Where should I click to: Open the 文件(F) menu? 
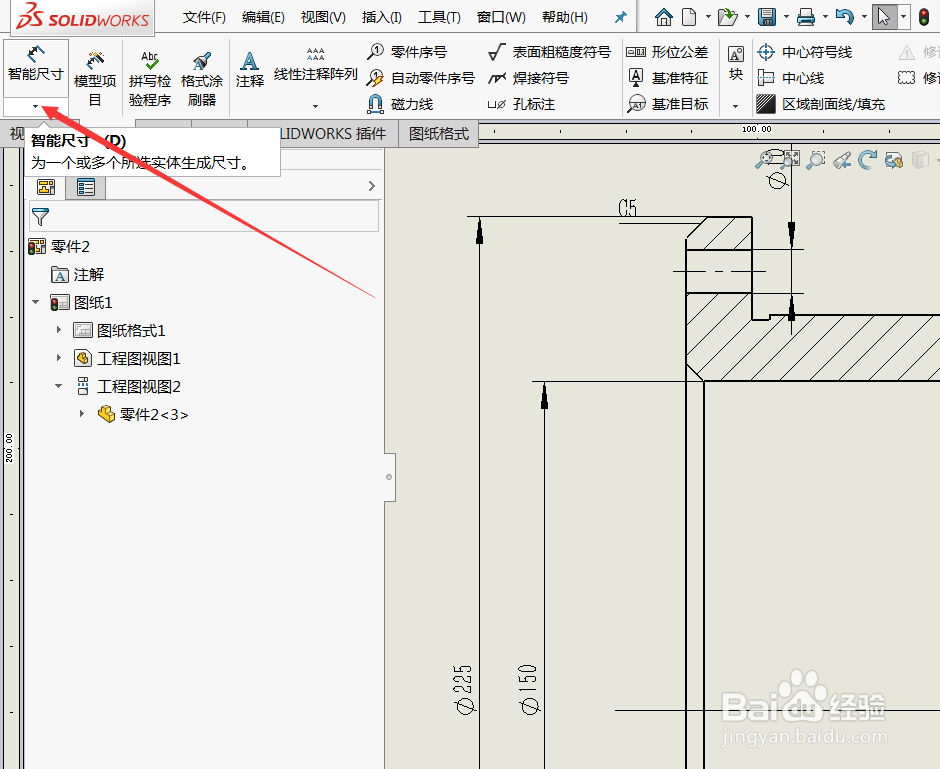pyautogui.click(x=204, y=17)
